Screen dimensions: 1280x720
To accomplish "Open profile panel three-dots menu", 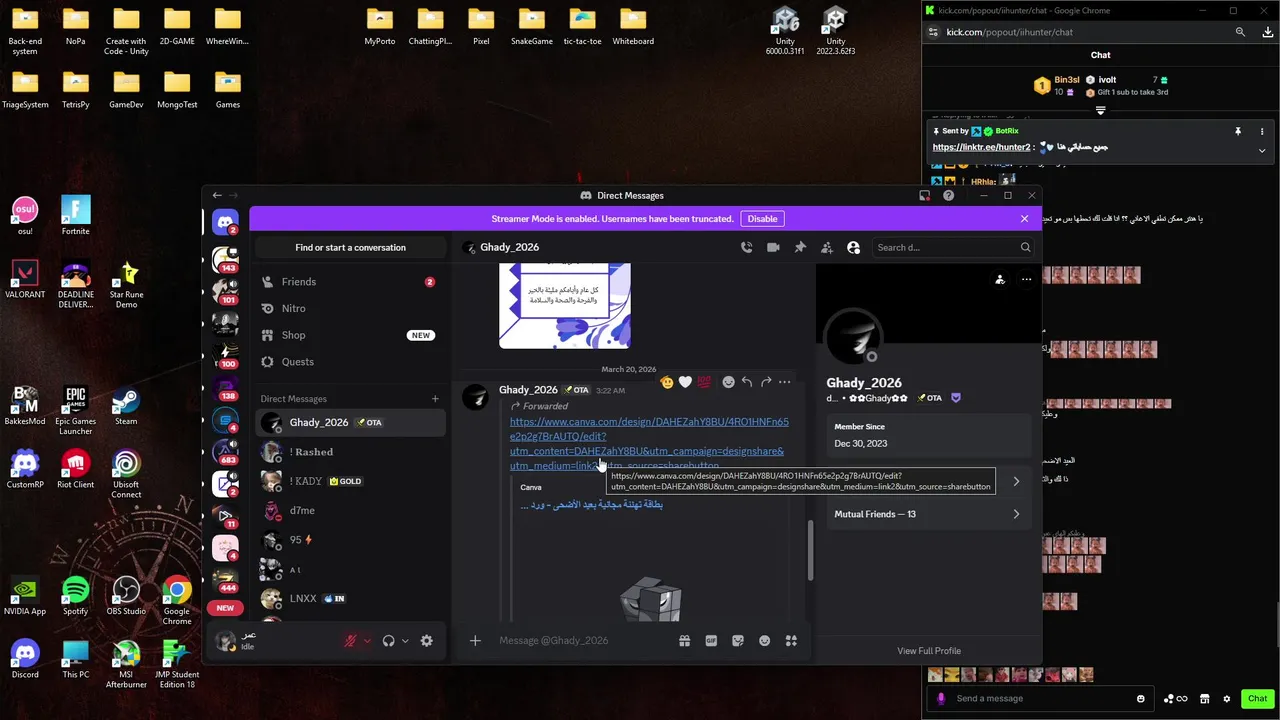I will pos(1026,280).
